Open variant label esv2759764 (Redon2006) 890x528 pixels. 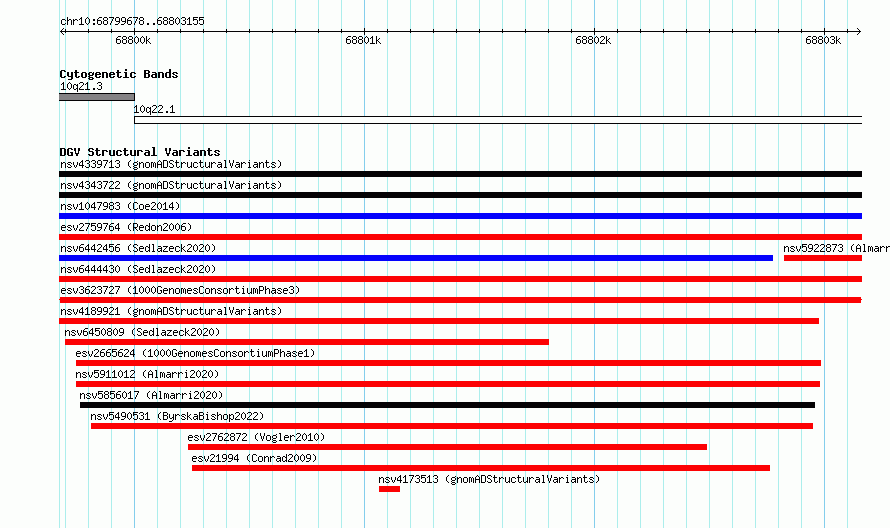(x=126, y=228)
